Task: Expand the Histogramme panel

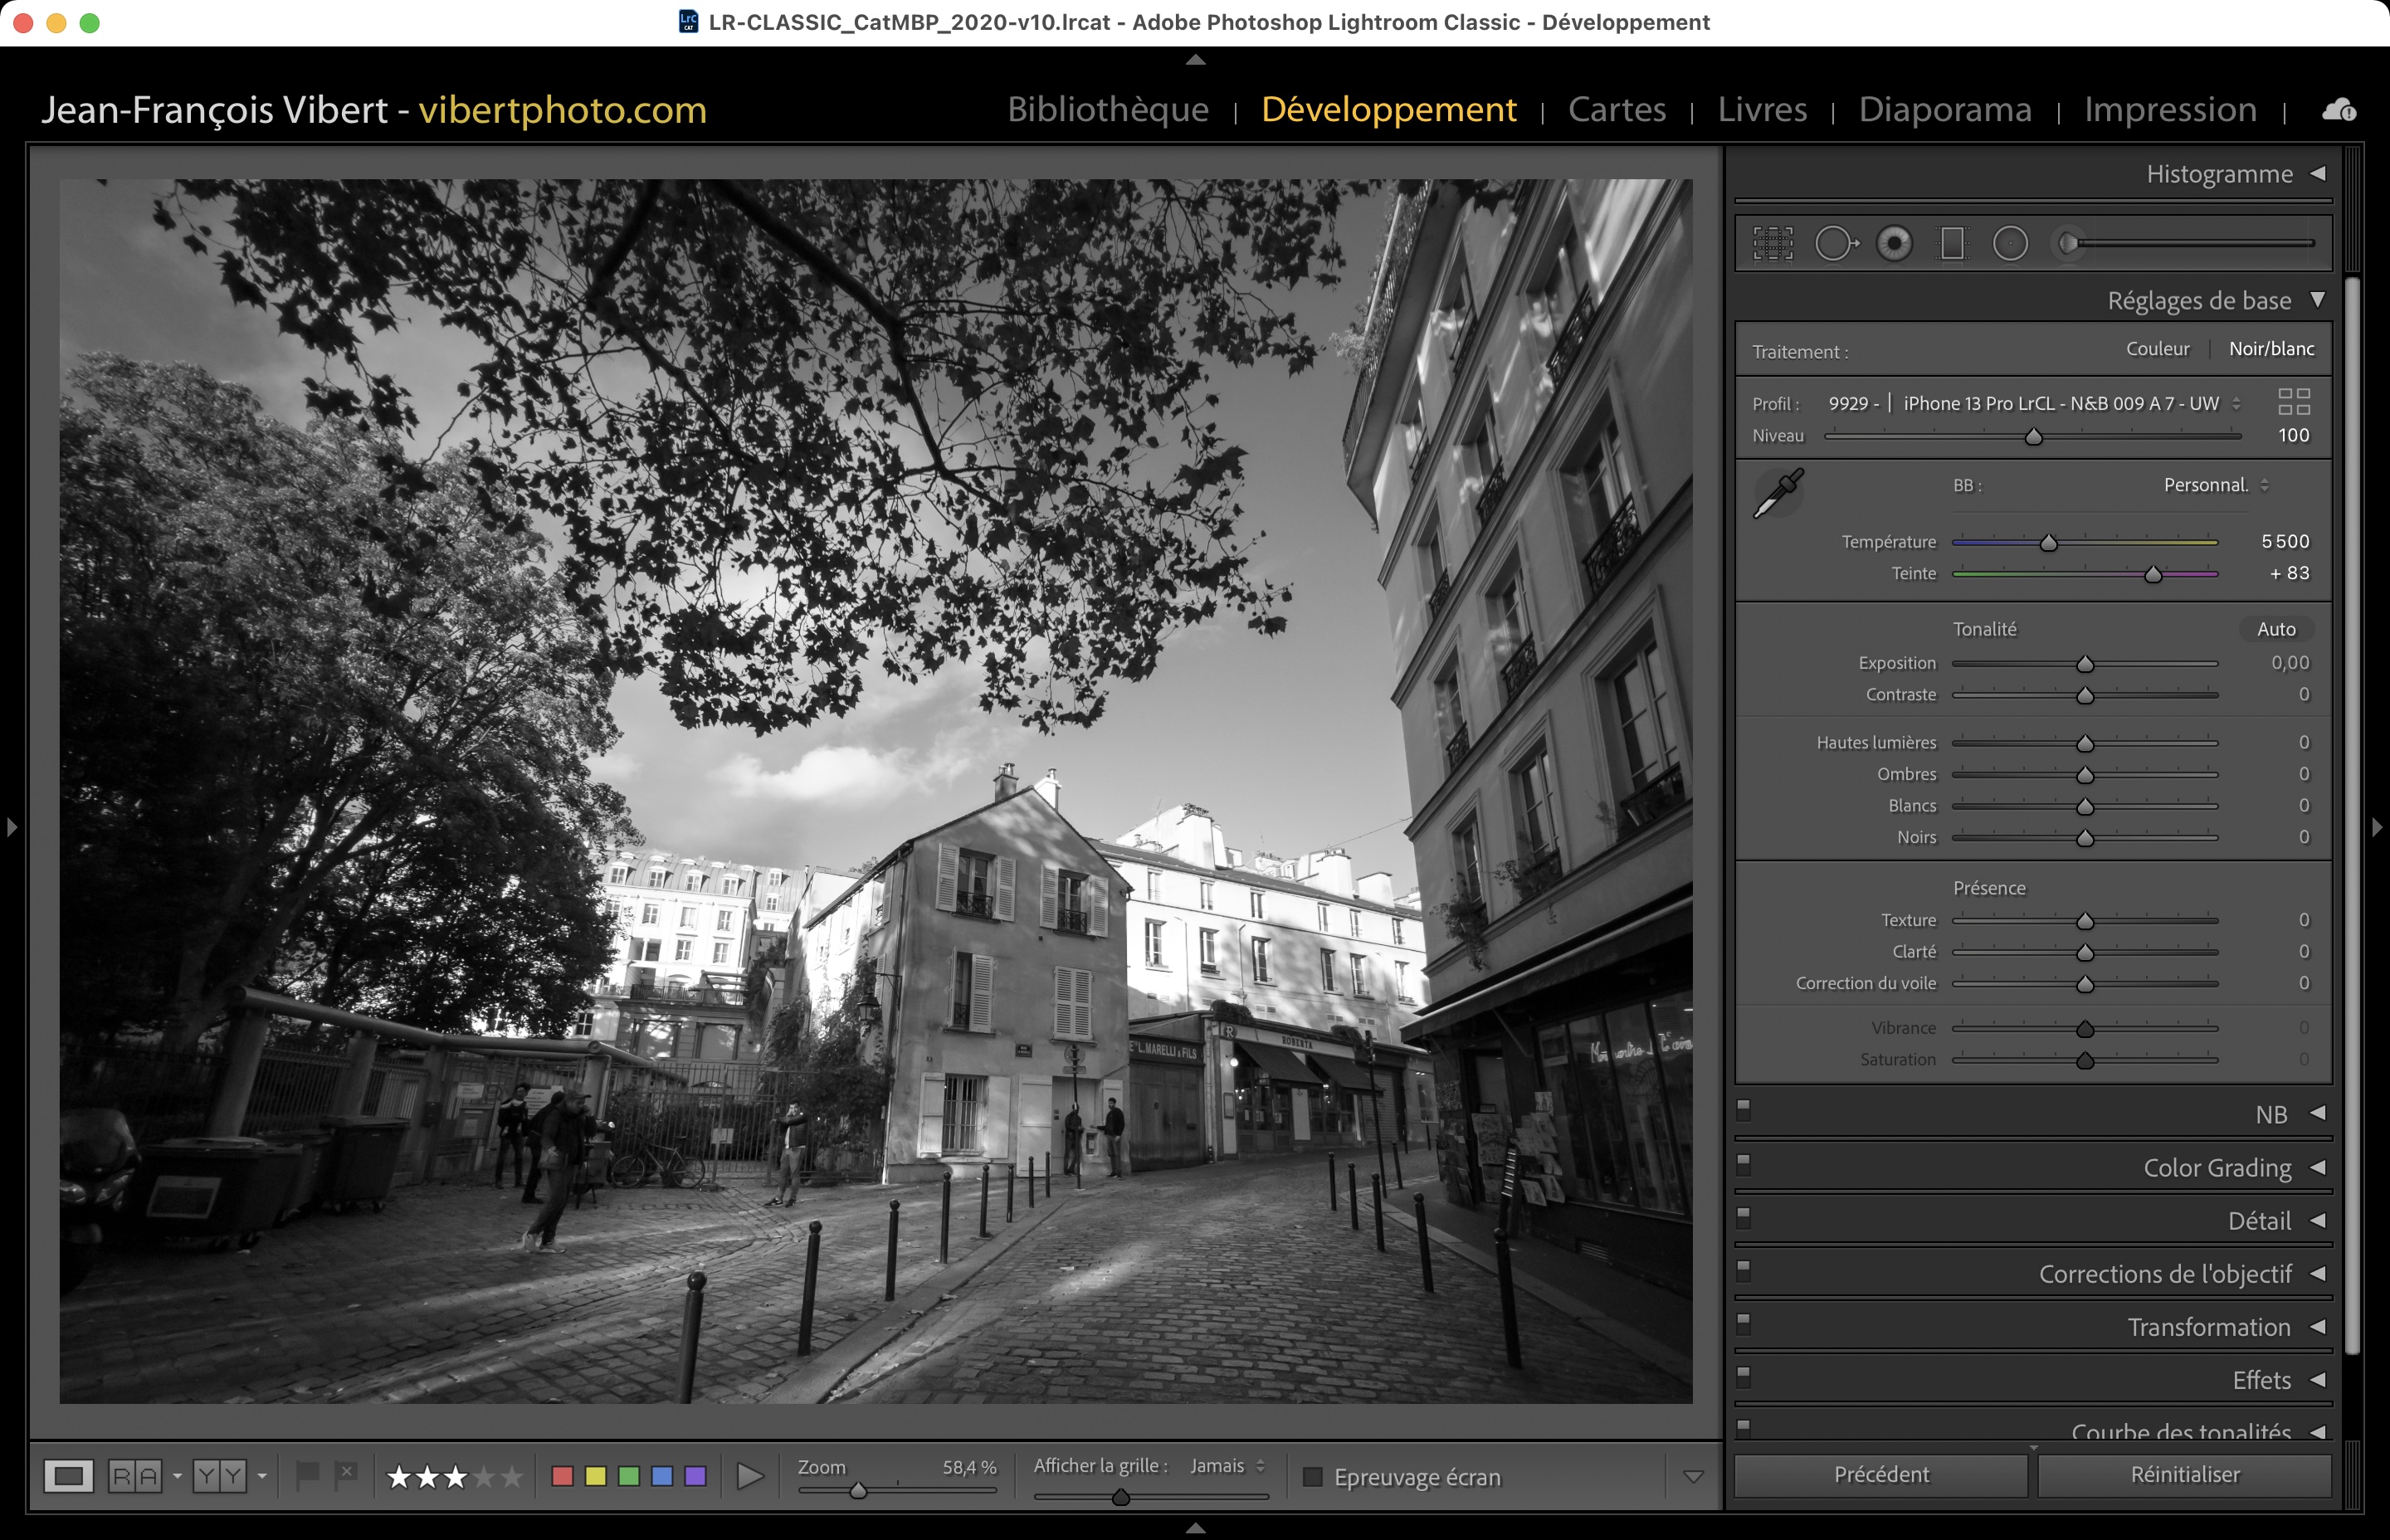Action: click(x=2317, y=174)
